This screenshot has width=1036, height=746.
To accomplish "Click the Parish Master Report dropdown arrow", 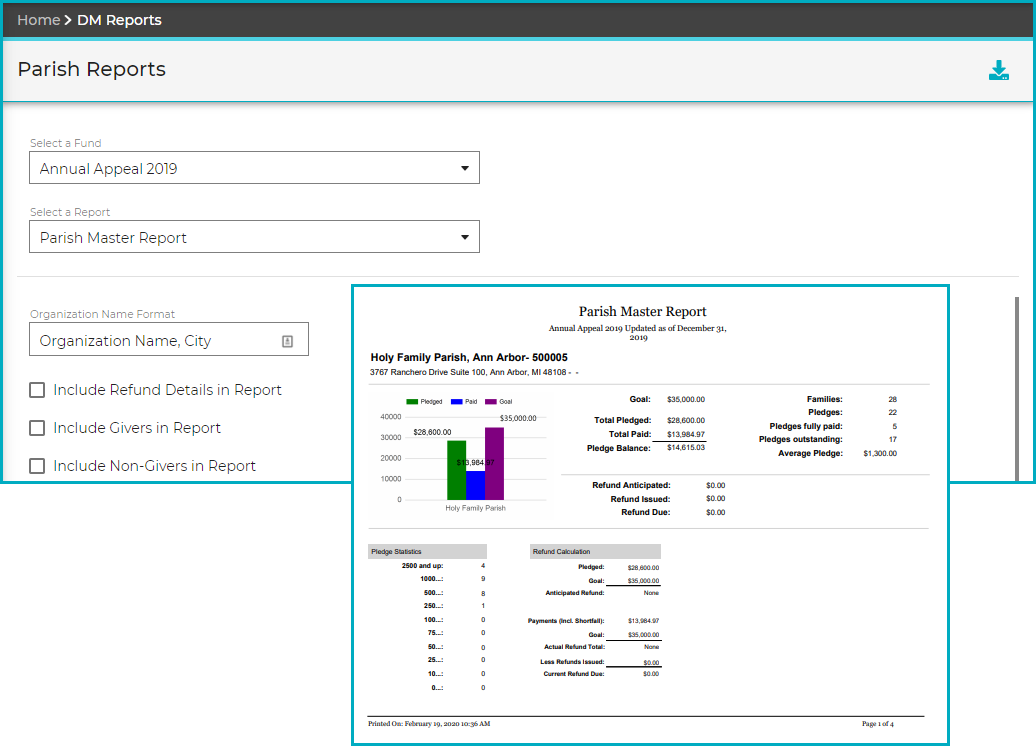I will (x=465, y=237).
